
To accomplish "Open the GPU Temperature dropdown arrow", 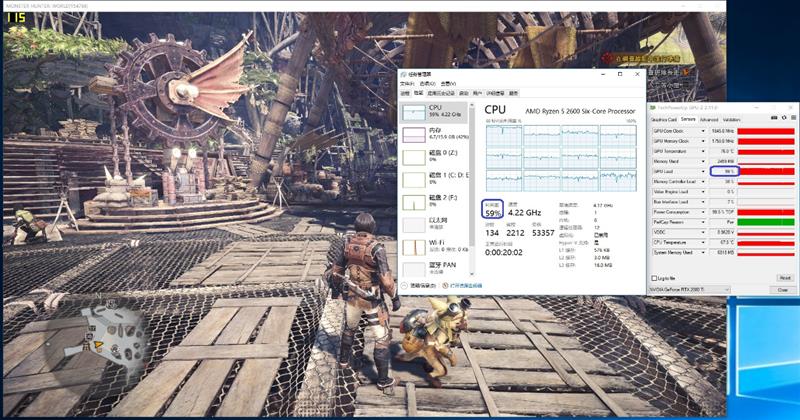I will tap(706, 151).
